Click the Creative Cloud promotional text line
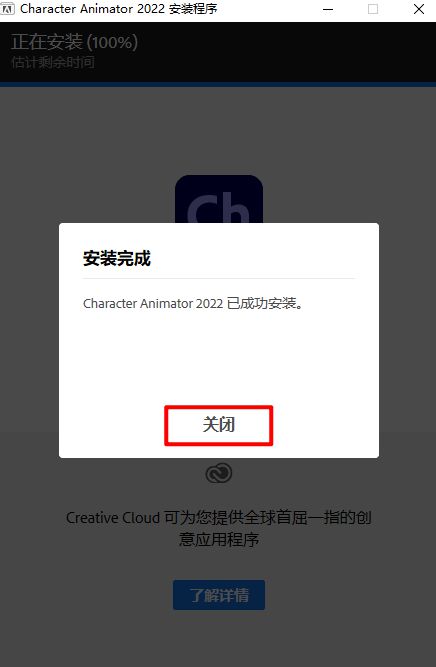The height and width of the screenshot is (667, 436). pos(219,518)
